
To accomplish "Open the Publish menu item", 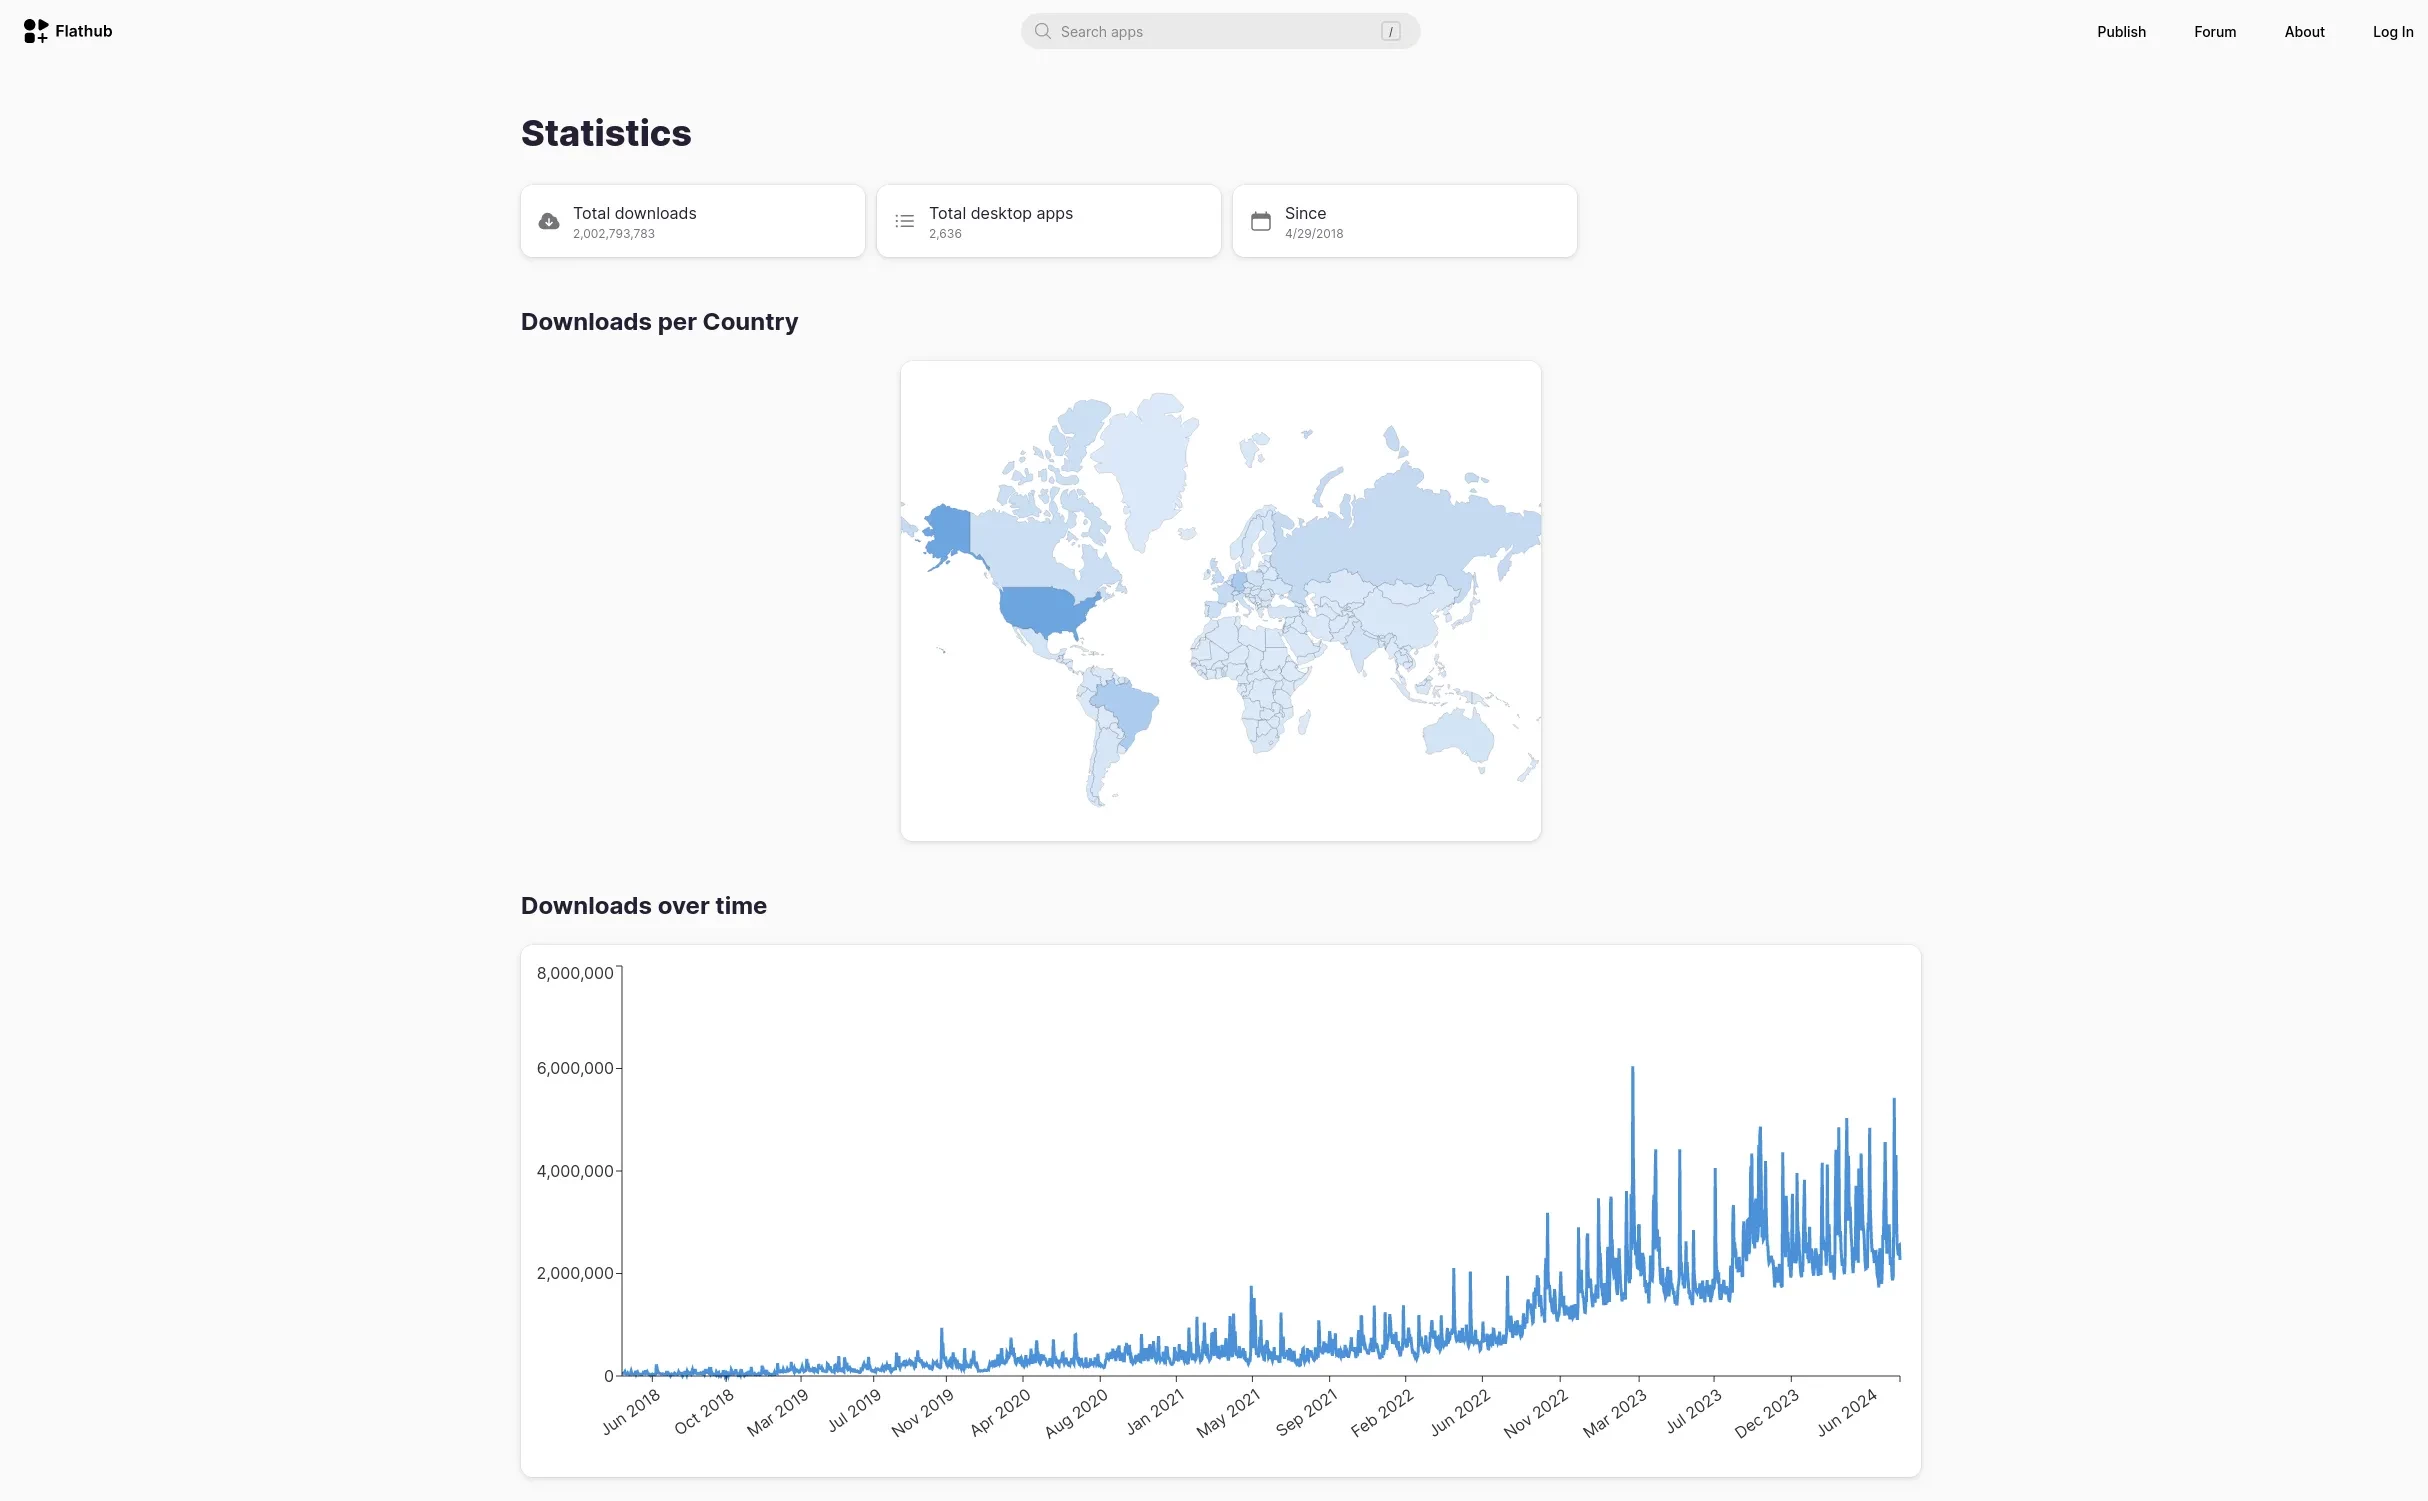I will (2121, 32).
